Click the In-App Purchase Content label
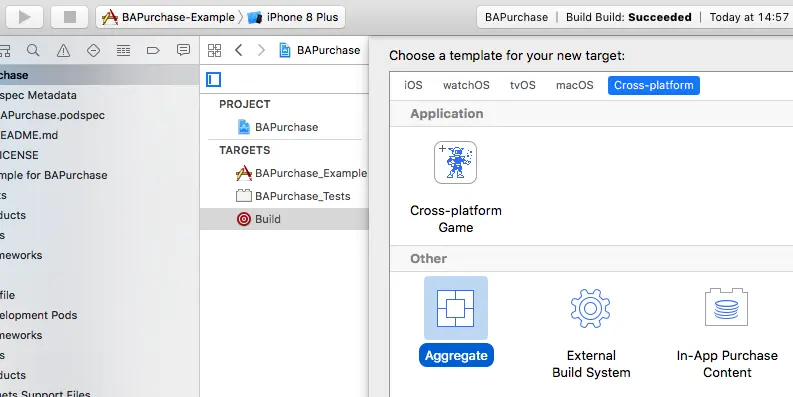The width and height of the screenshot is (793, 397). coord(727,364)
